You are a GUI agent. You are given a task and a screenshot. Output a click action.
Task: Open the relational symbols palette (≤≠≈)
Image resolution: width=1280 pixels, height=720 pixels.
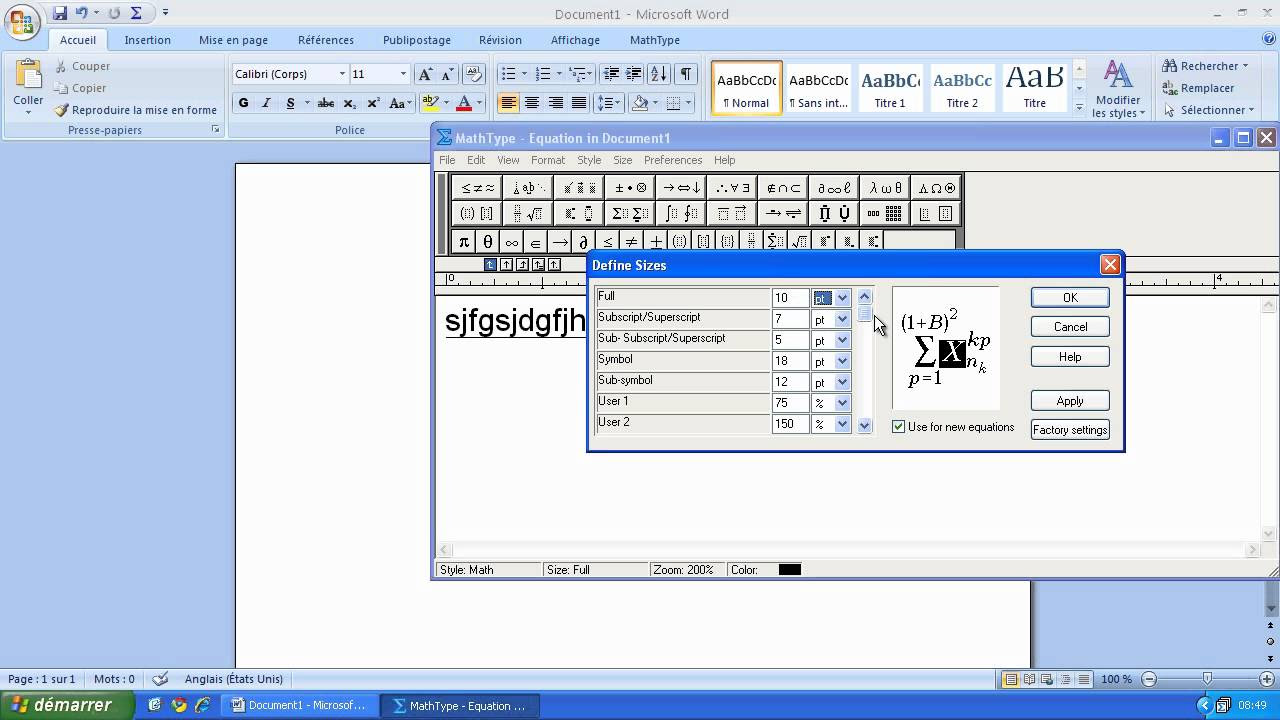click(x=477, y=187)
